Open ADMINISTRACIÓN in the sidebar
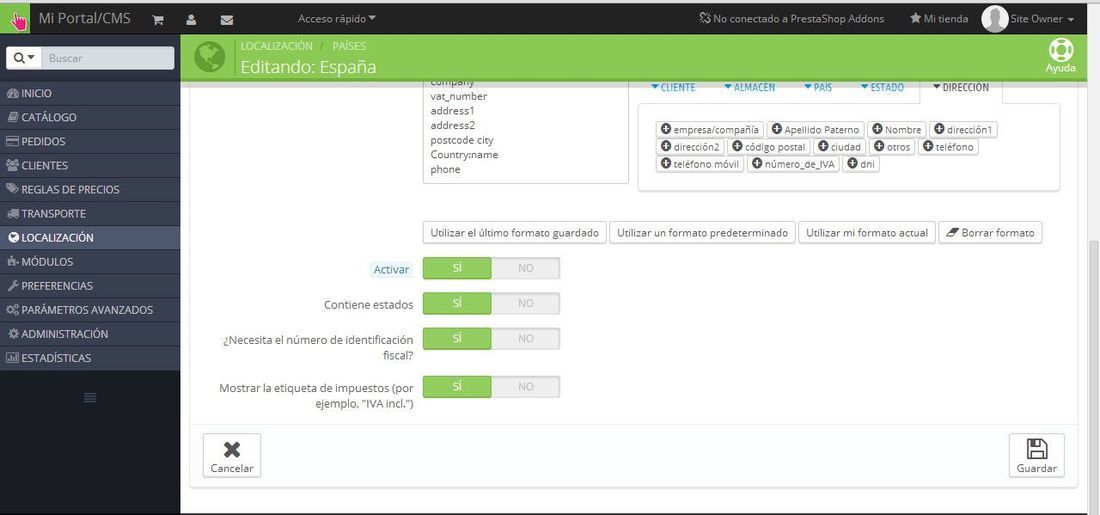 90,334
